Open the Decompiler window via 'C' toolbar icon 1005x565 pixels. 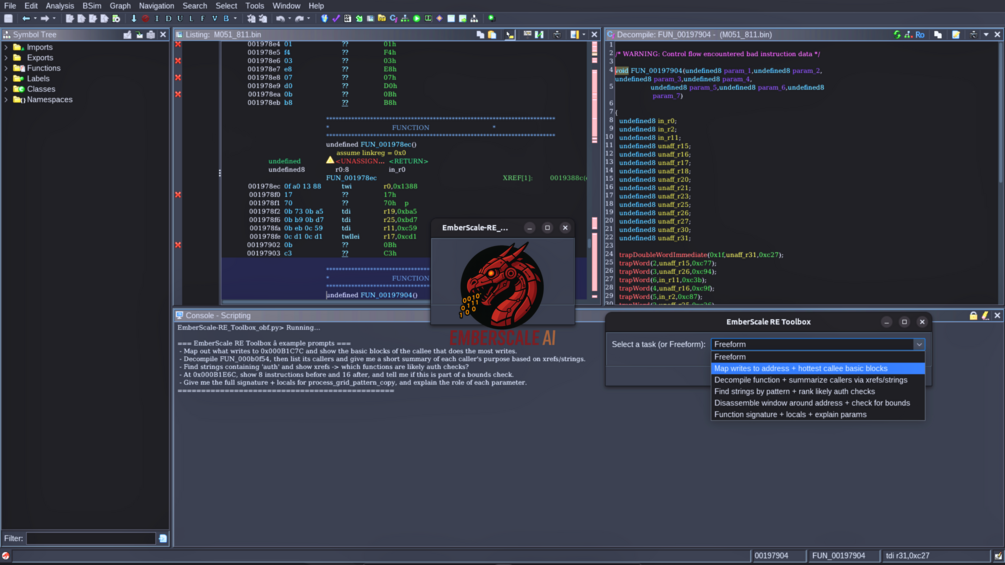click(x=393, y=19)
